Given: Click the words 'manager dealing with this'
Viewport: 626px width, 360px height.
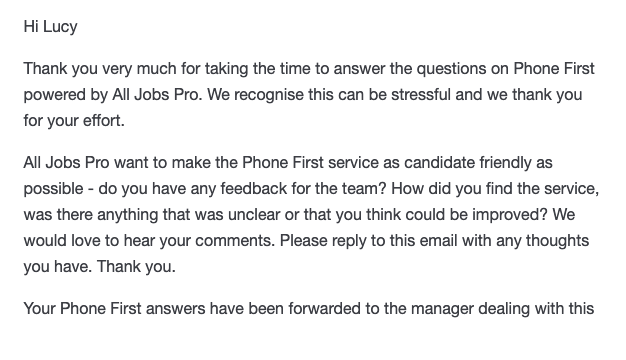Looking at the screenshot, I should pos(503,309).
